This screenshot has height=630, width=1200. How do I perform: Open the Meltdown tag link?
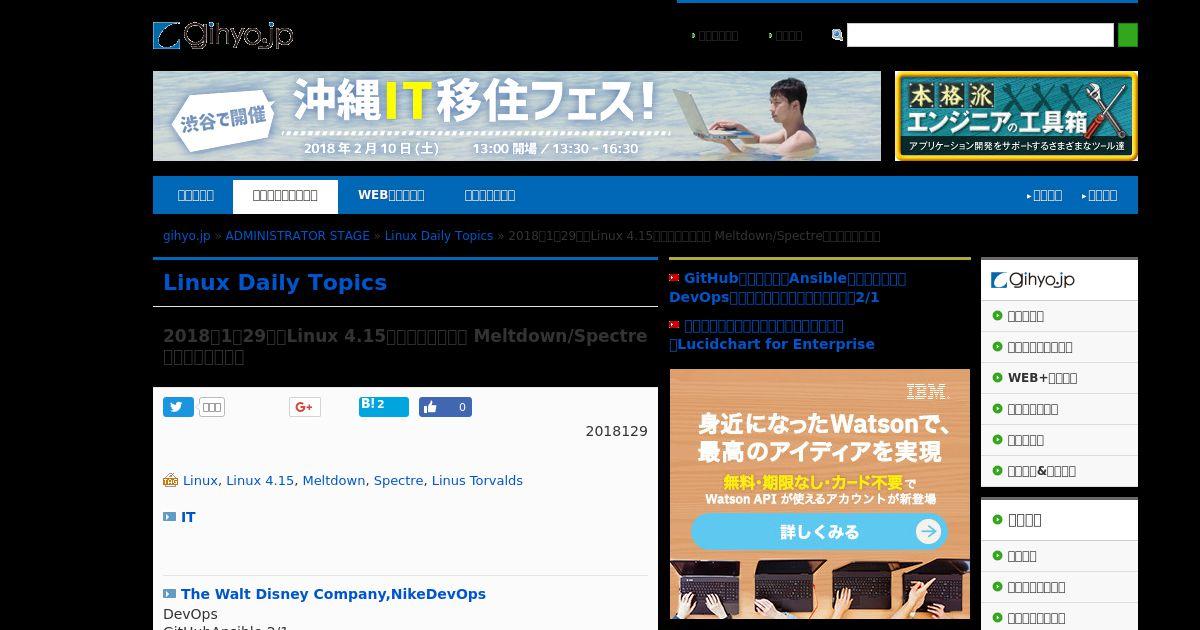tap(334, 480)
